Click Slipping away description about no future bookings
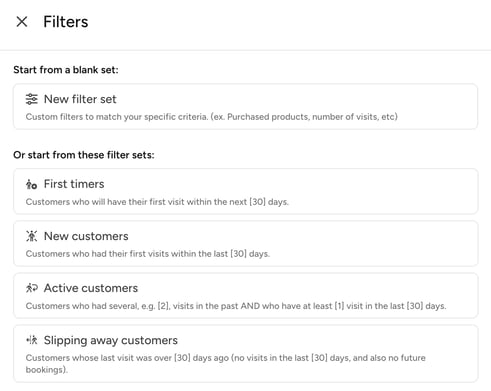 225,364
